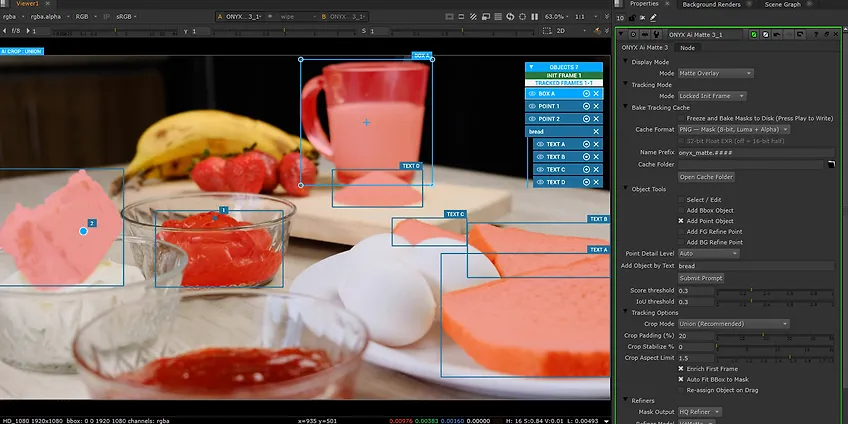Check the Select / Edit checkbox
Image resolution: width=848 pixels, height=424 pixels.
(681, 200)
